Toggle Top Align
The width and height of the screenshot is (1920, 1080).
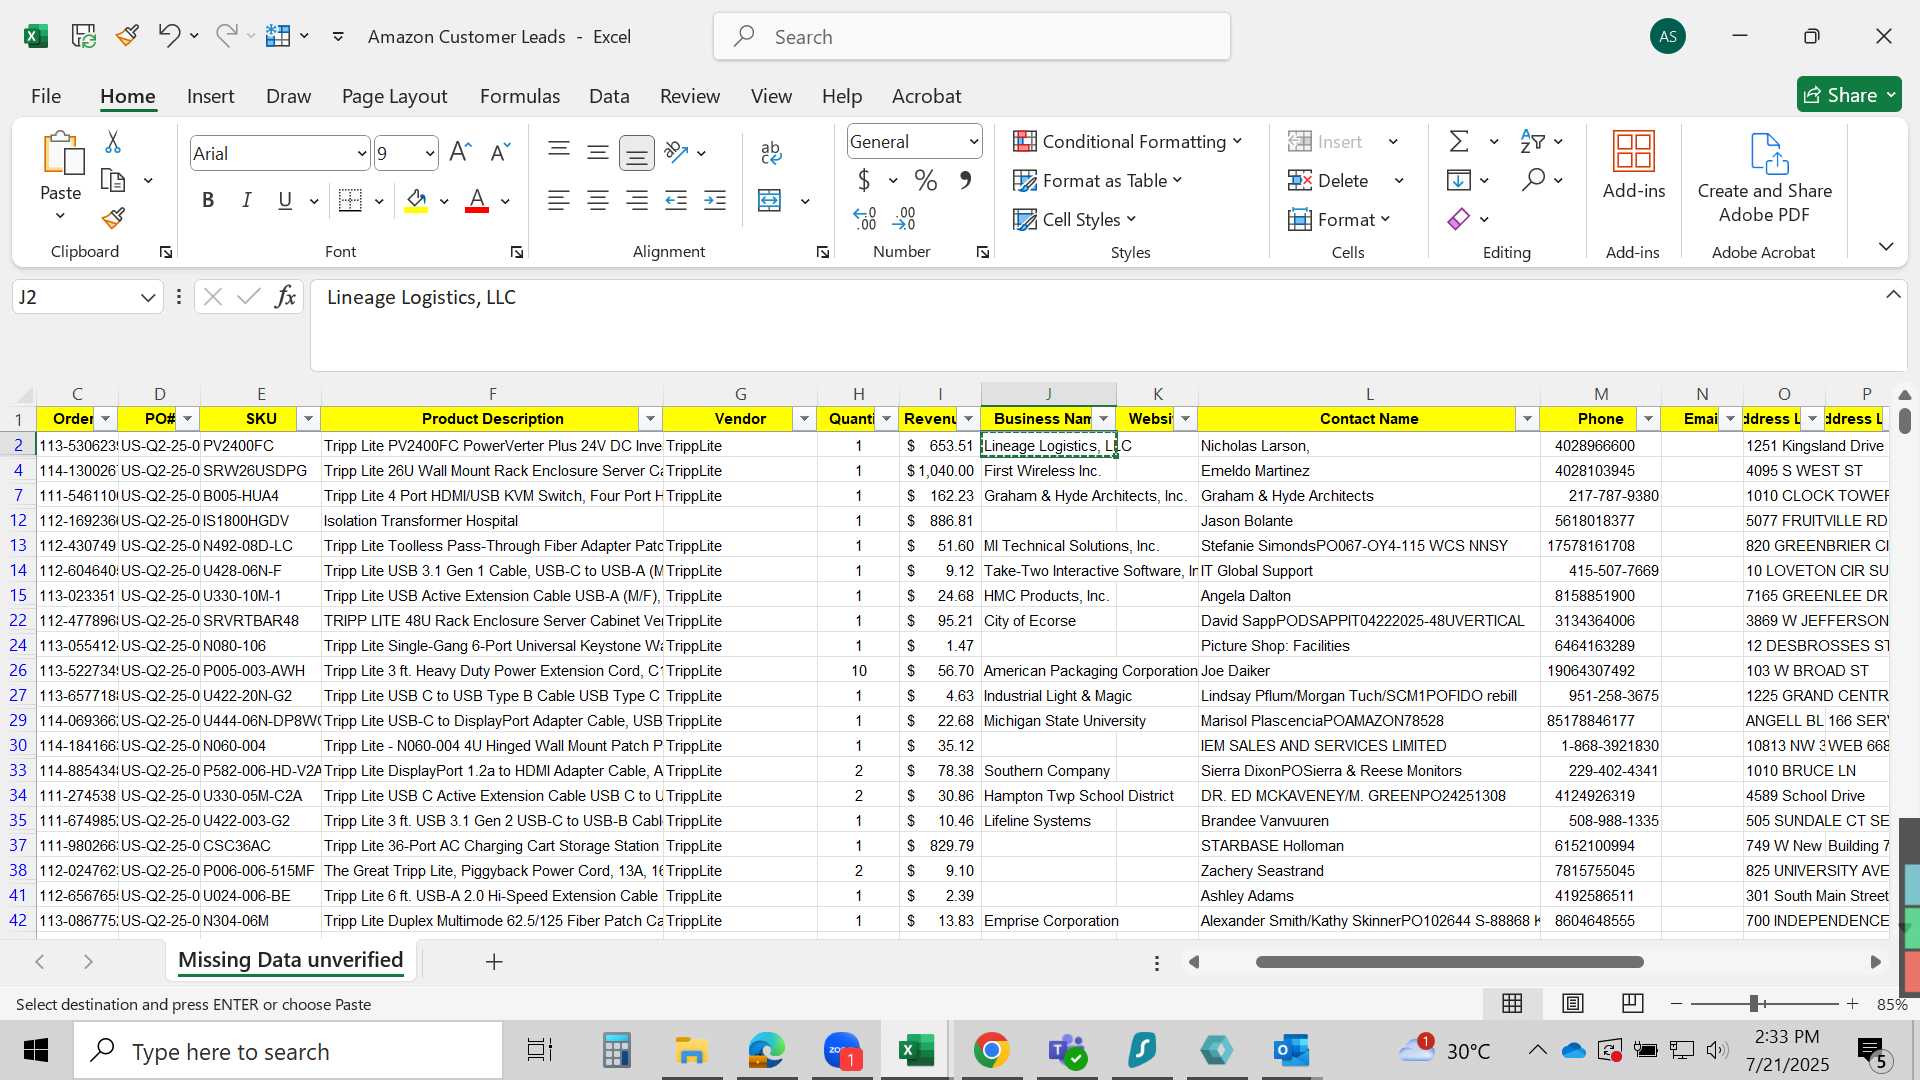(559, 152)
